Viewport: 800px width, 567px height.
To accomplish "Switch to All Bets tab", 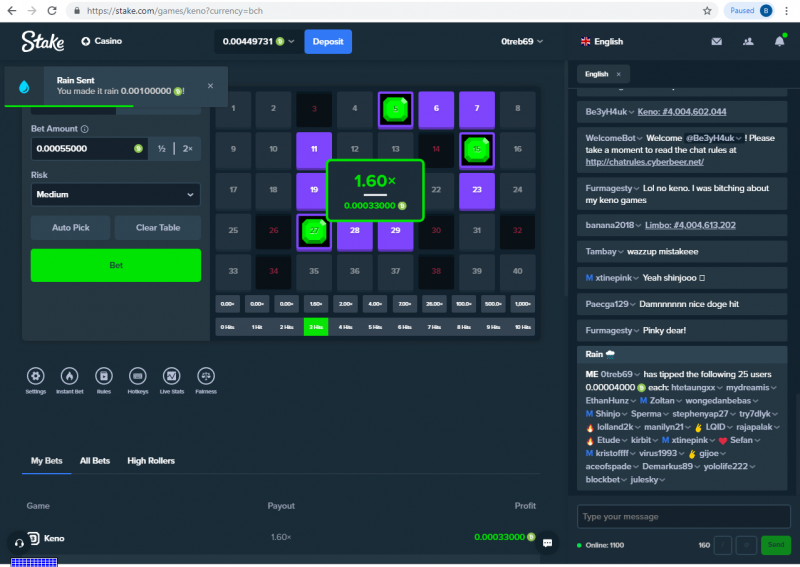I will (x=95, y=461).
